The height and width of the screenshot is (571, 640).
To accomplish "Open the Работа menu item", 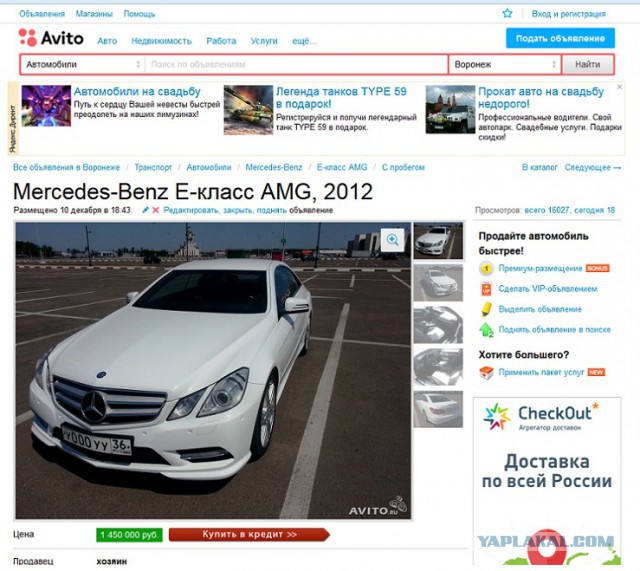I will 221,41.
